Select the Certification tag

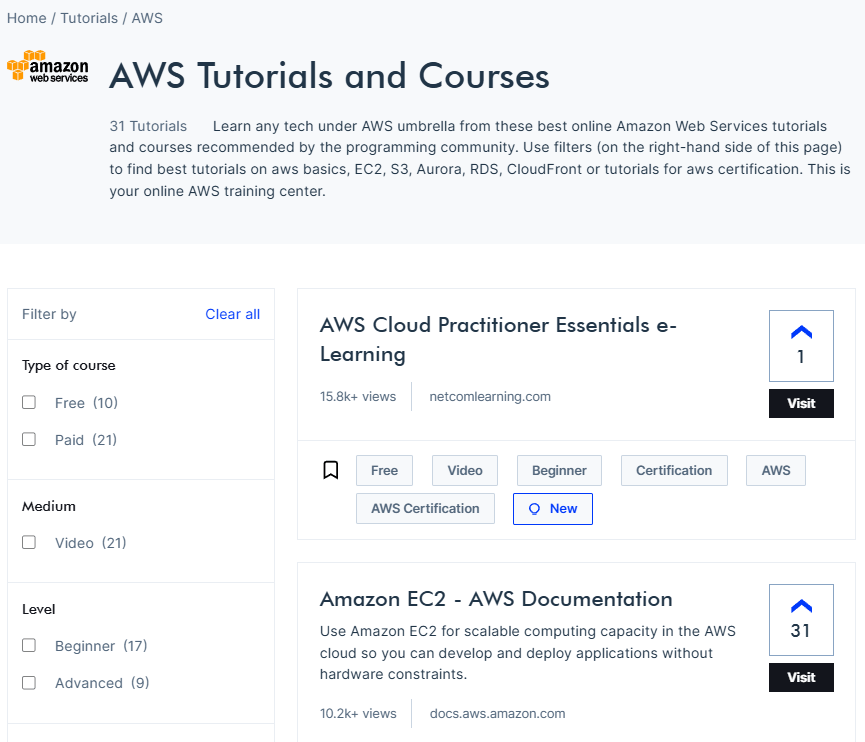tap(674, 471)
